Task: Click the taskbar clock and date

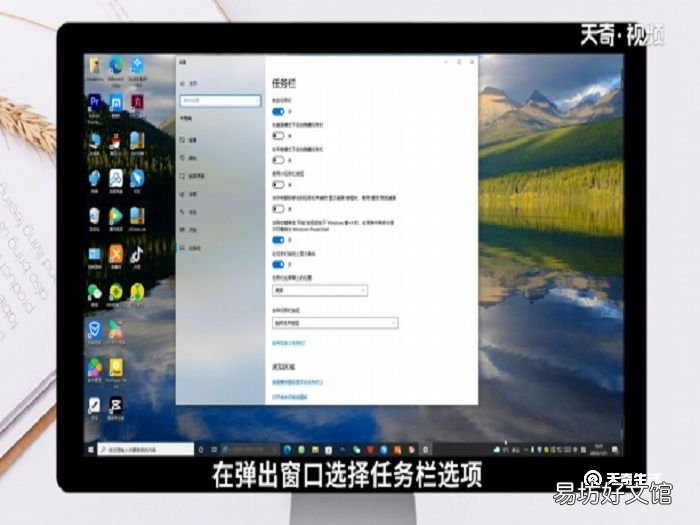Action: [599, 450]
